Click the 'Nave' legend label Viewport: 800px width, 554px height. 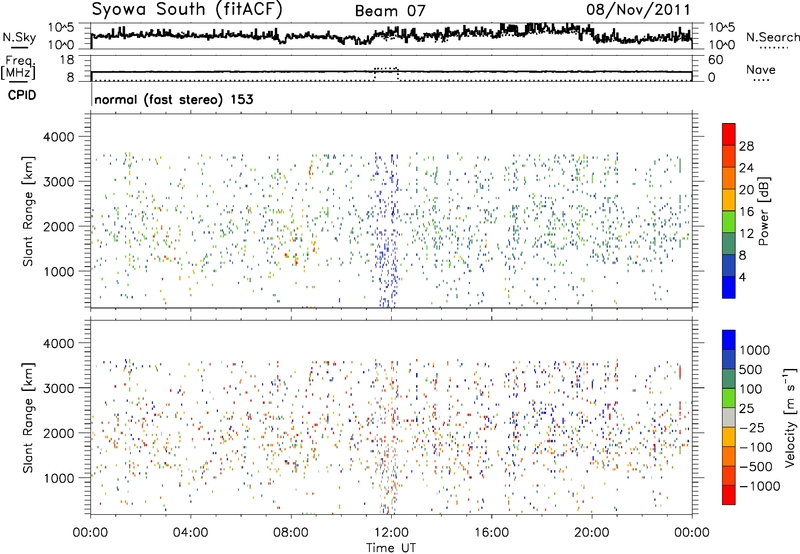click(x=761, y=69)
